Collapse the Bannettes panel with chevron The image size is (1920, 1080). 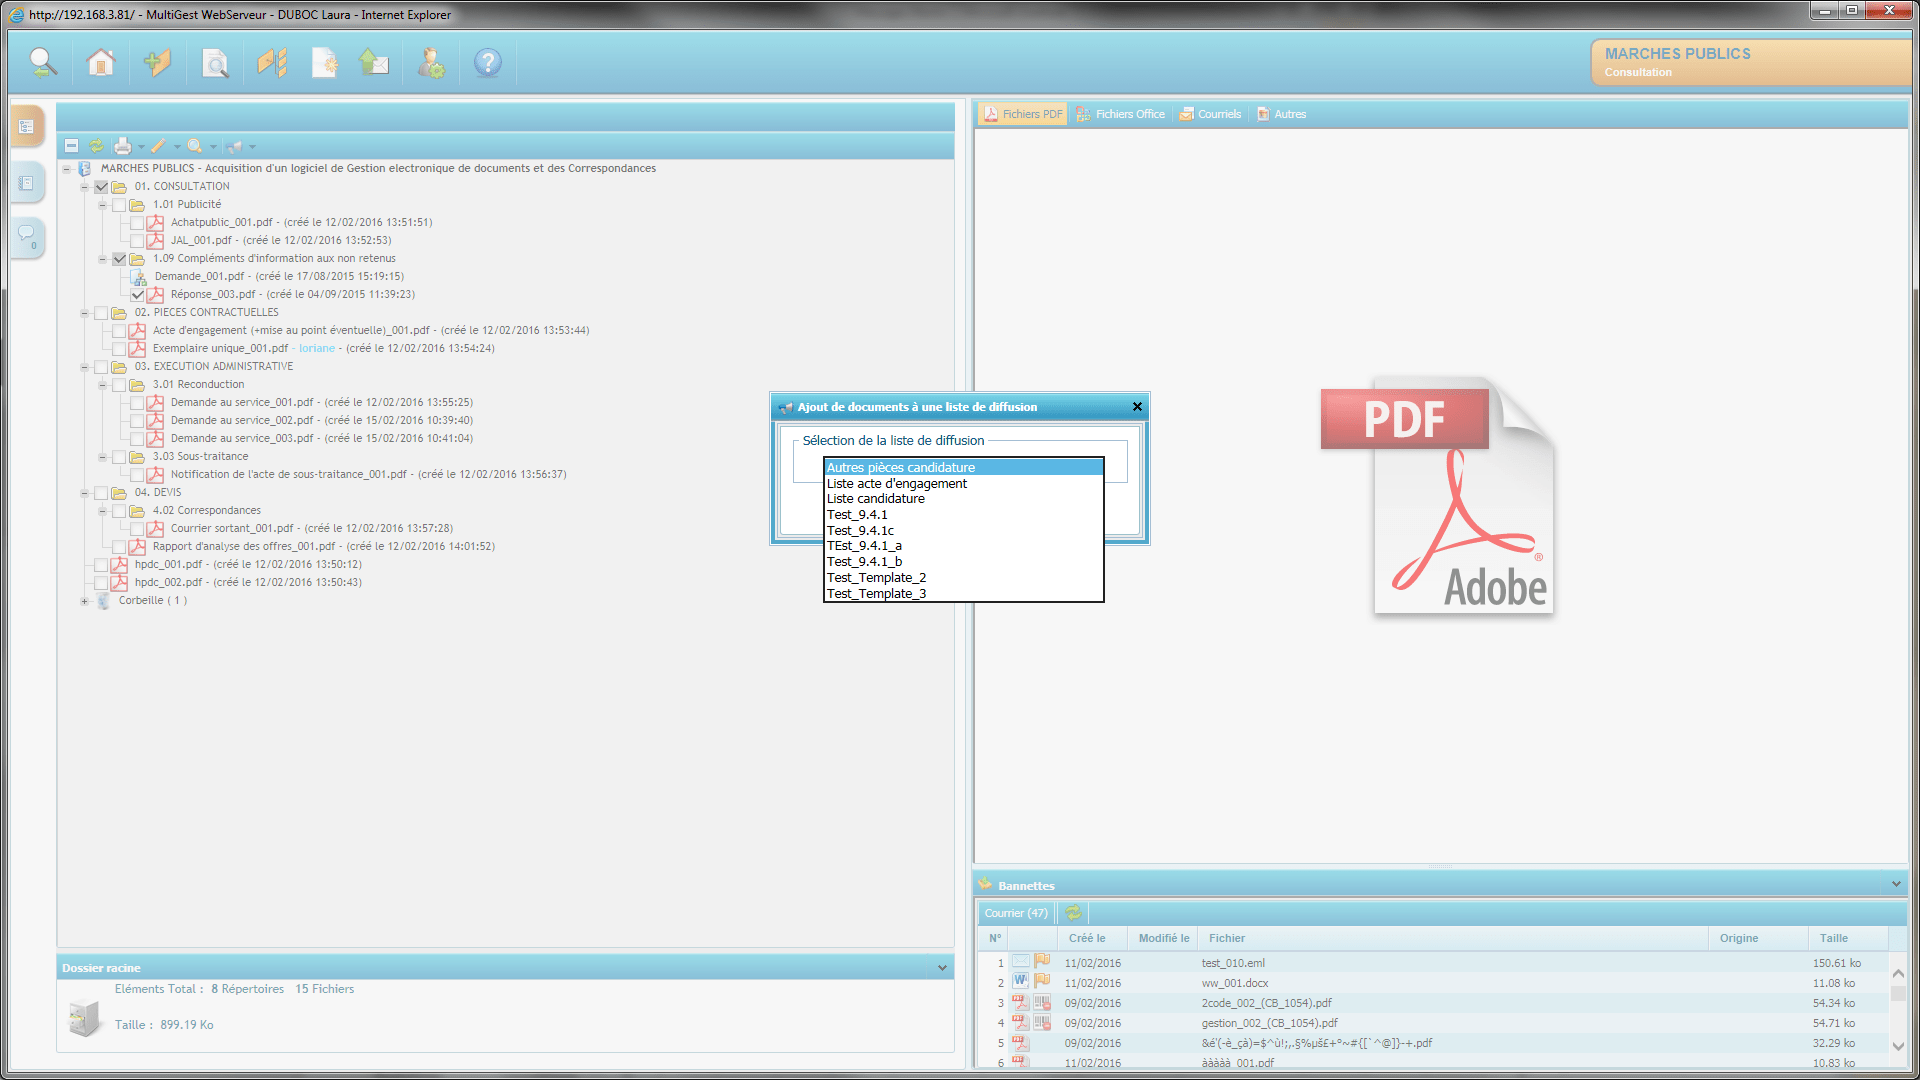tap(1896, 885)
